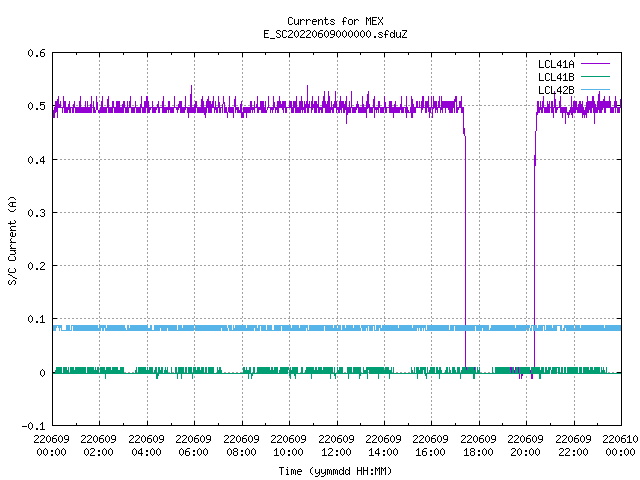The image size is (640, 480).
Task: Click the 0.2 y-axis tick label
Action: (36, 266)
